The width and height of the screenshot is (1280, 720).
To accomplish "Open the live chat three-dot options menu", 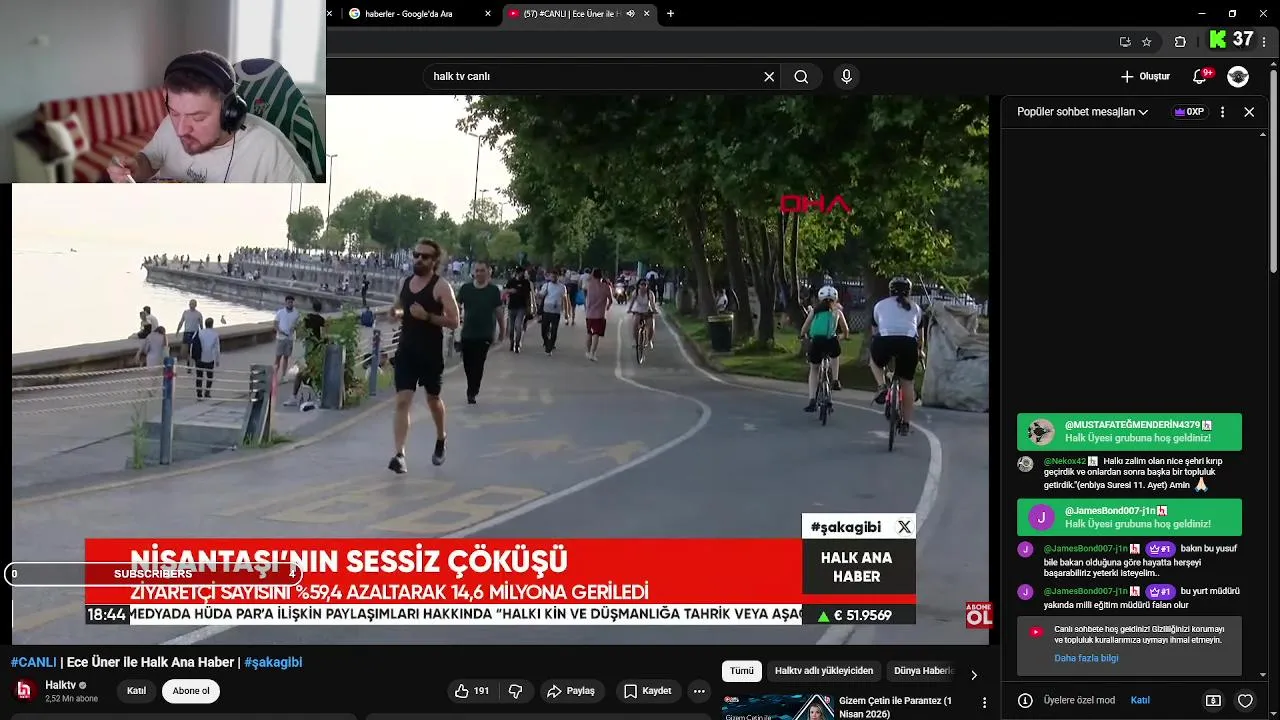I will (1222, 112).
